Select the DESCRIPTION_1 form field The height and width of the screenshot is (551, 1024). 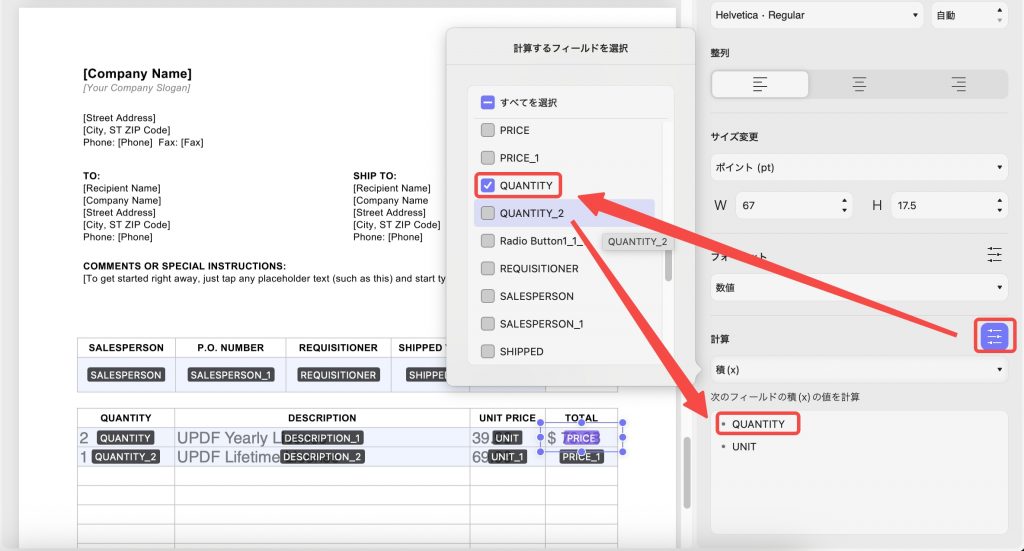[x=322, y=438]
